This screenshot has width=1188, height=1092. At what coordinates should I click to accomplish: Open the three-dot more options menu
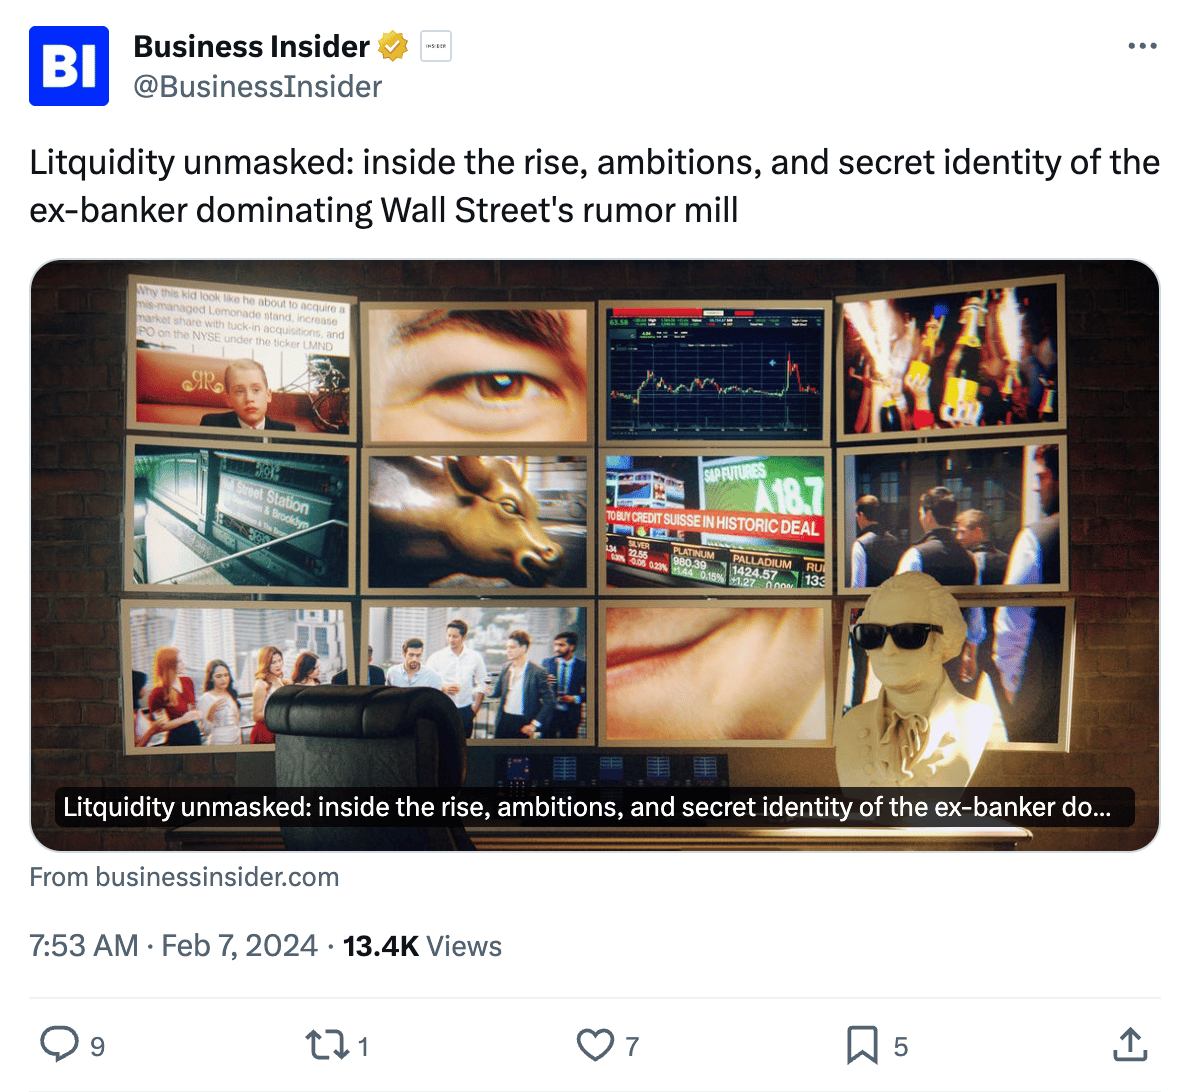click(1142, 46)
